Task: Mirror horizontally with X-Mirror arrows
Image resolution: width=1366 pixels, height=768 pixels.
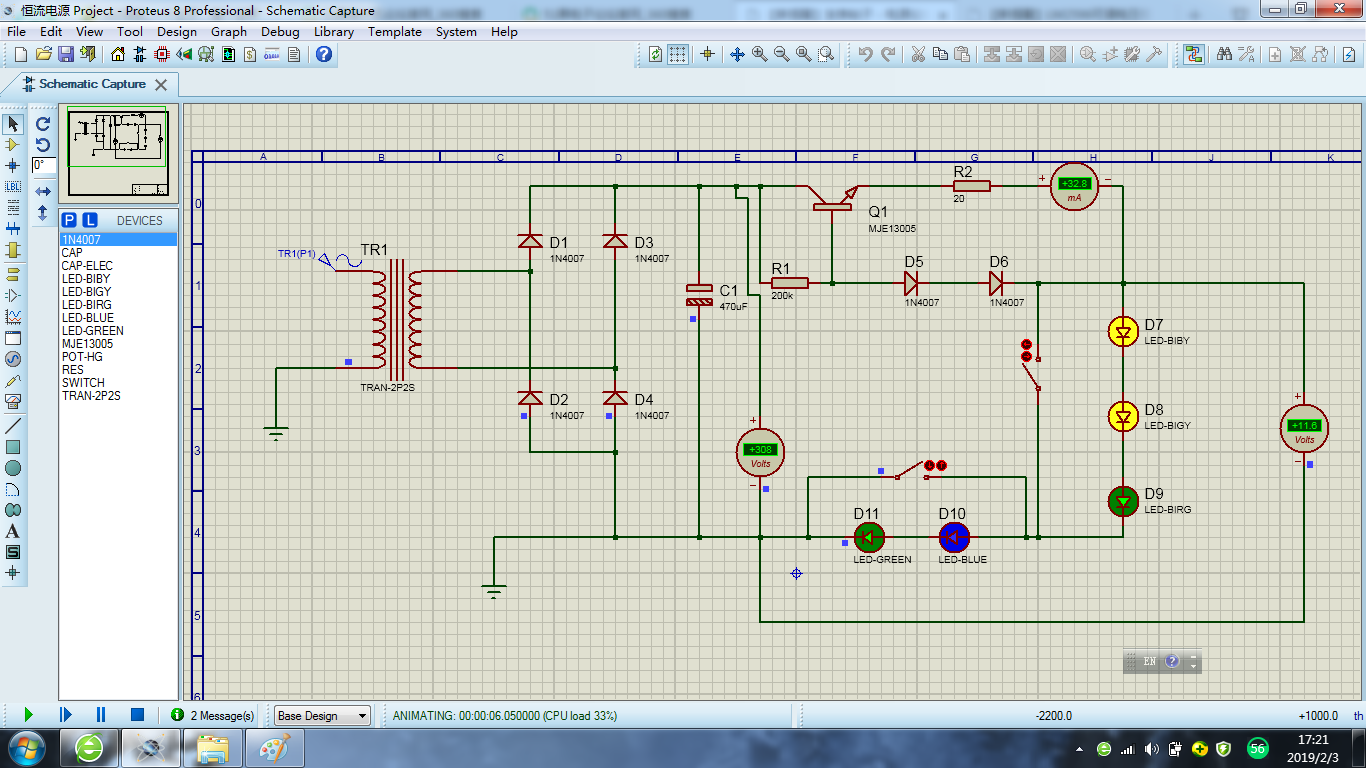Action: pyautogui.click(x=43, y=191)
